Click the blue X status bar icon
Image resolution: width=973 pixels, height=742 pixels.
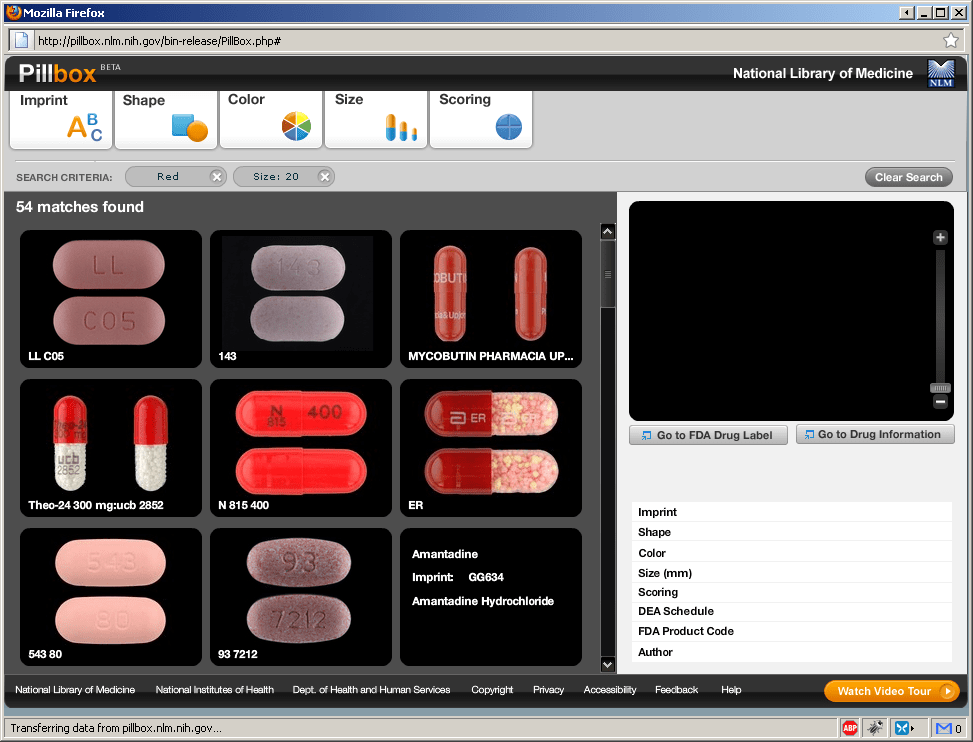[902, 728]
